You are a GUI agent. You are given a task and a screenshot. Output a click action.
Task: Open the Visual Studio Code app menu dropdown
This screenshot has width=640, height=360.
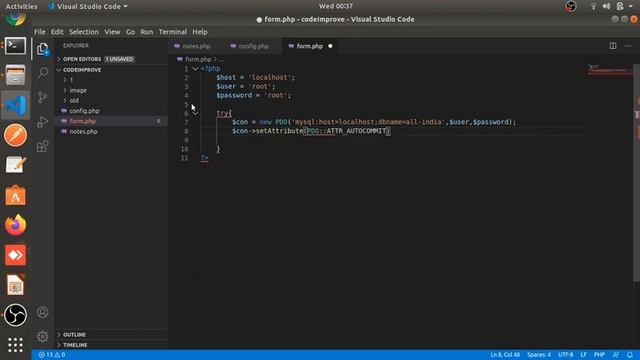pos(88,6)
